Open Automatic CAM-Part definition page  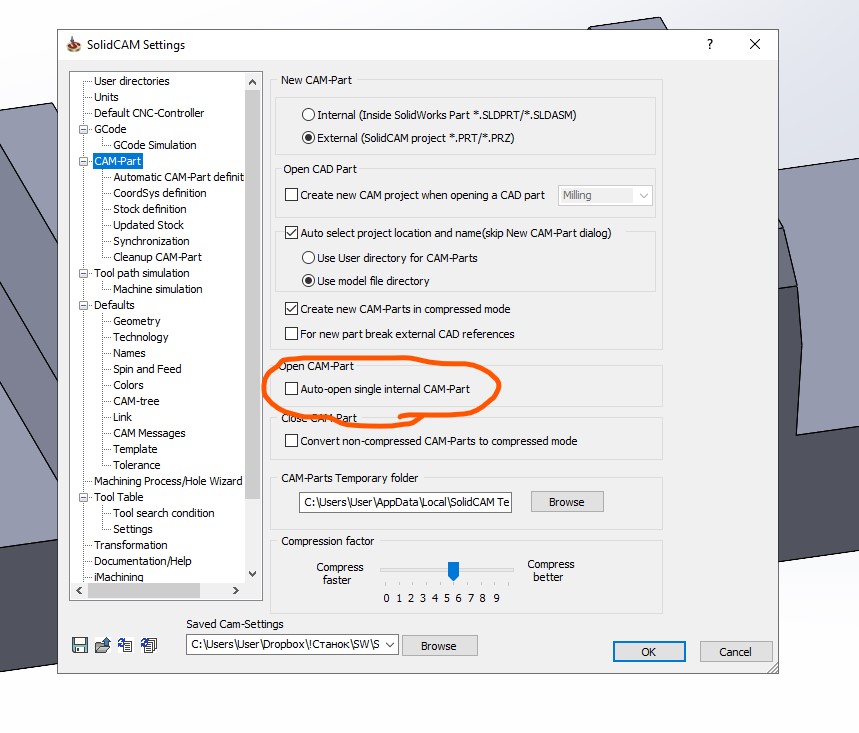point(178,177)
